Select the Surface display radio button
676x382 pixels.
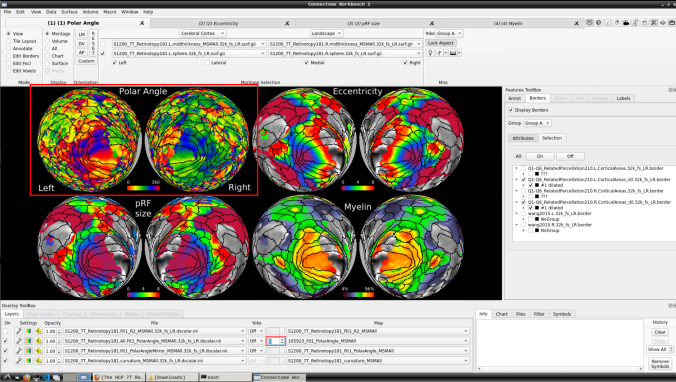pos(47,63)
